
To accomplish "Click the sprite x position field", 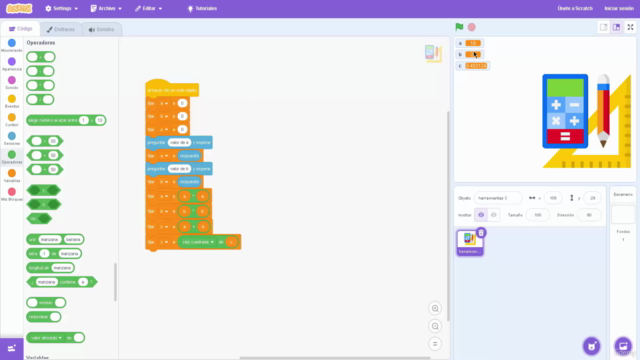I will click(553, 198).
